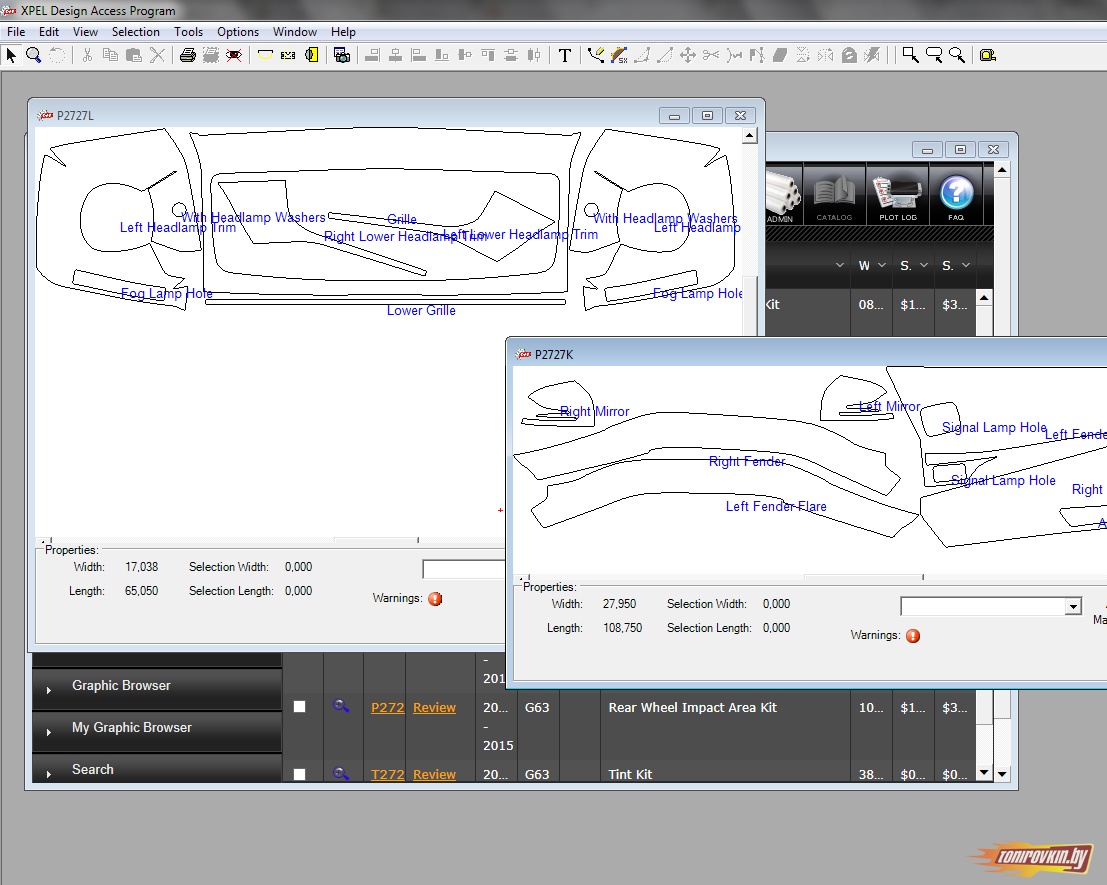
Task: Open the combo box dropdown in P2727K
Action: pos(1073,606)
